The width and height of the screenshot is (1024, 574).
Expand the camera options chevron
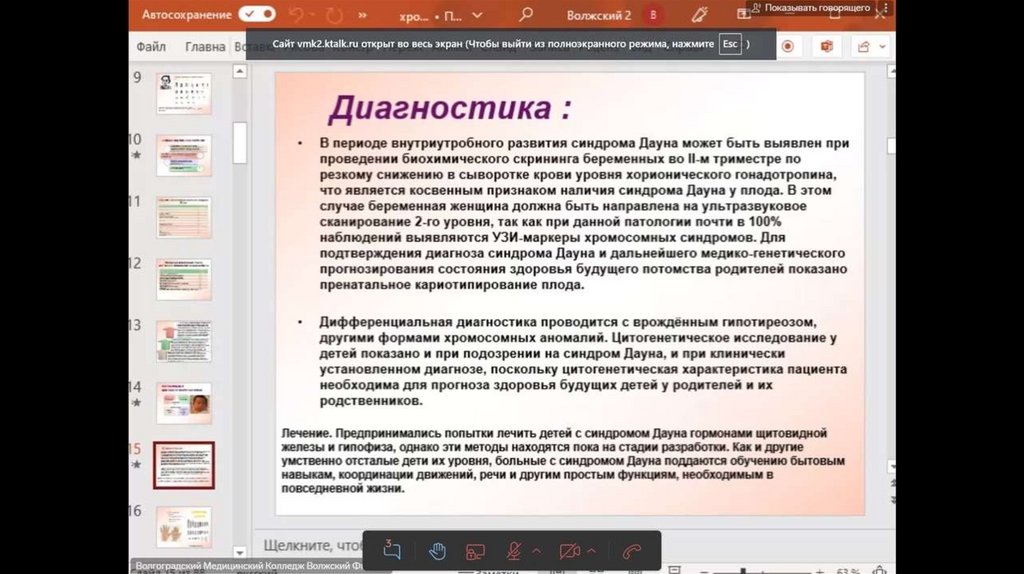[x=592, y=551]
